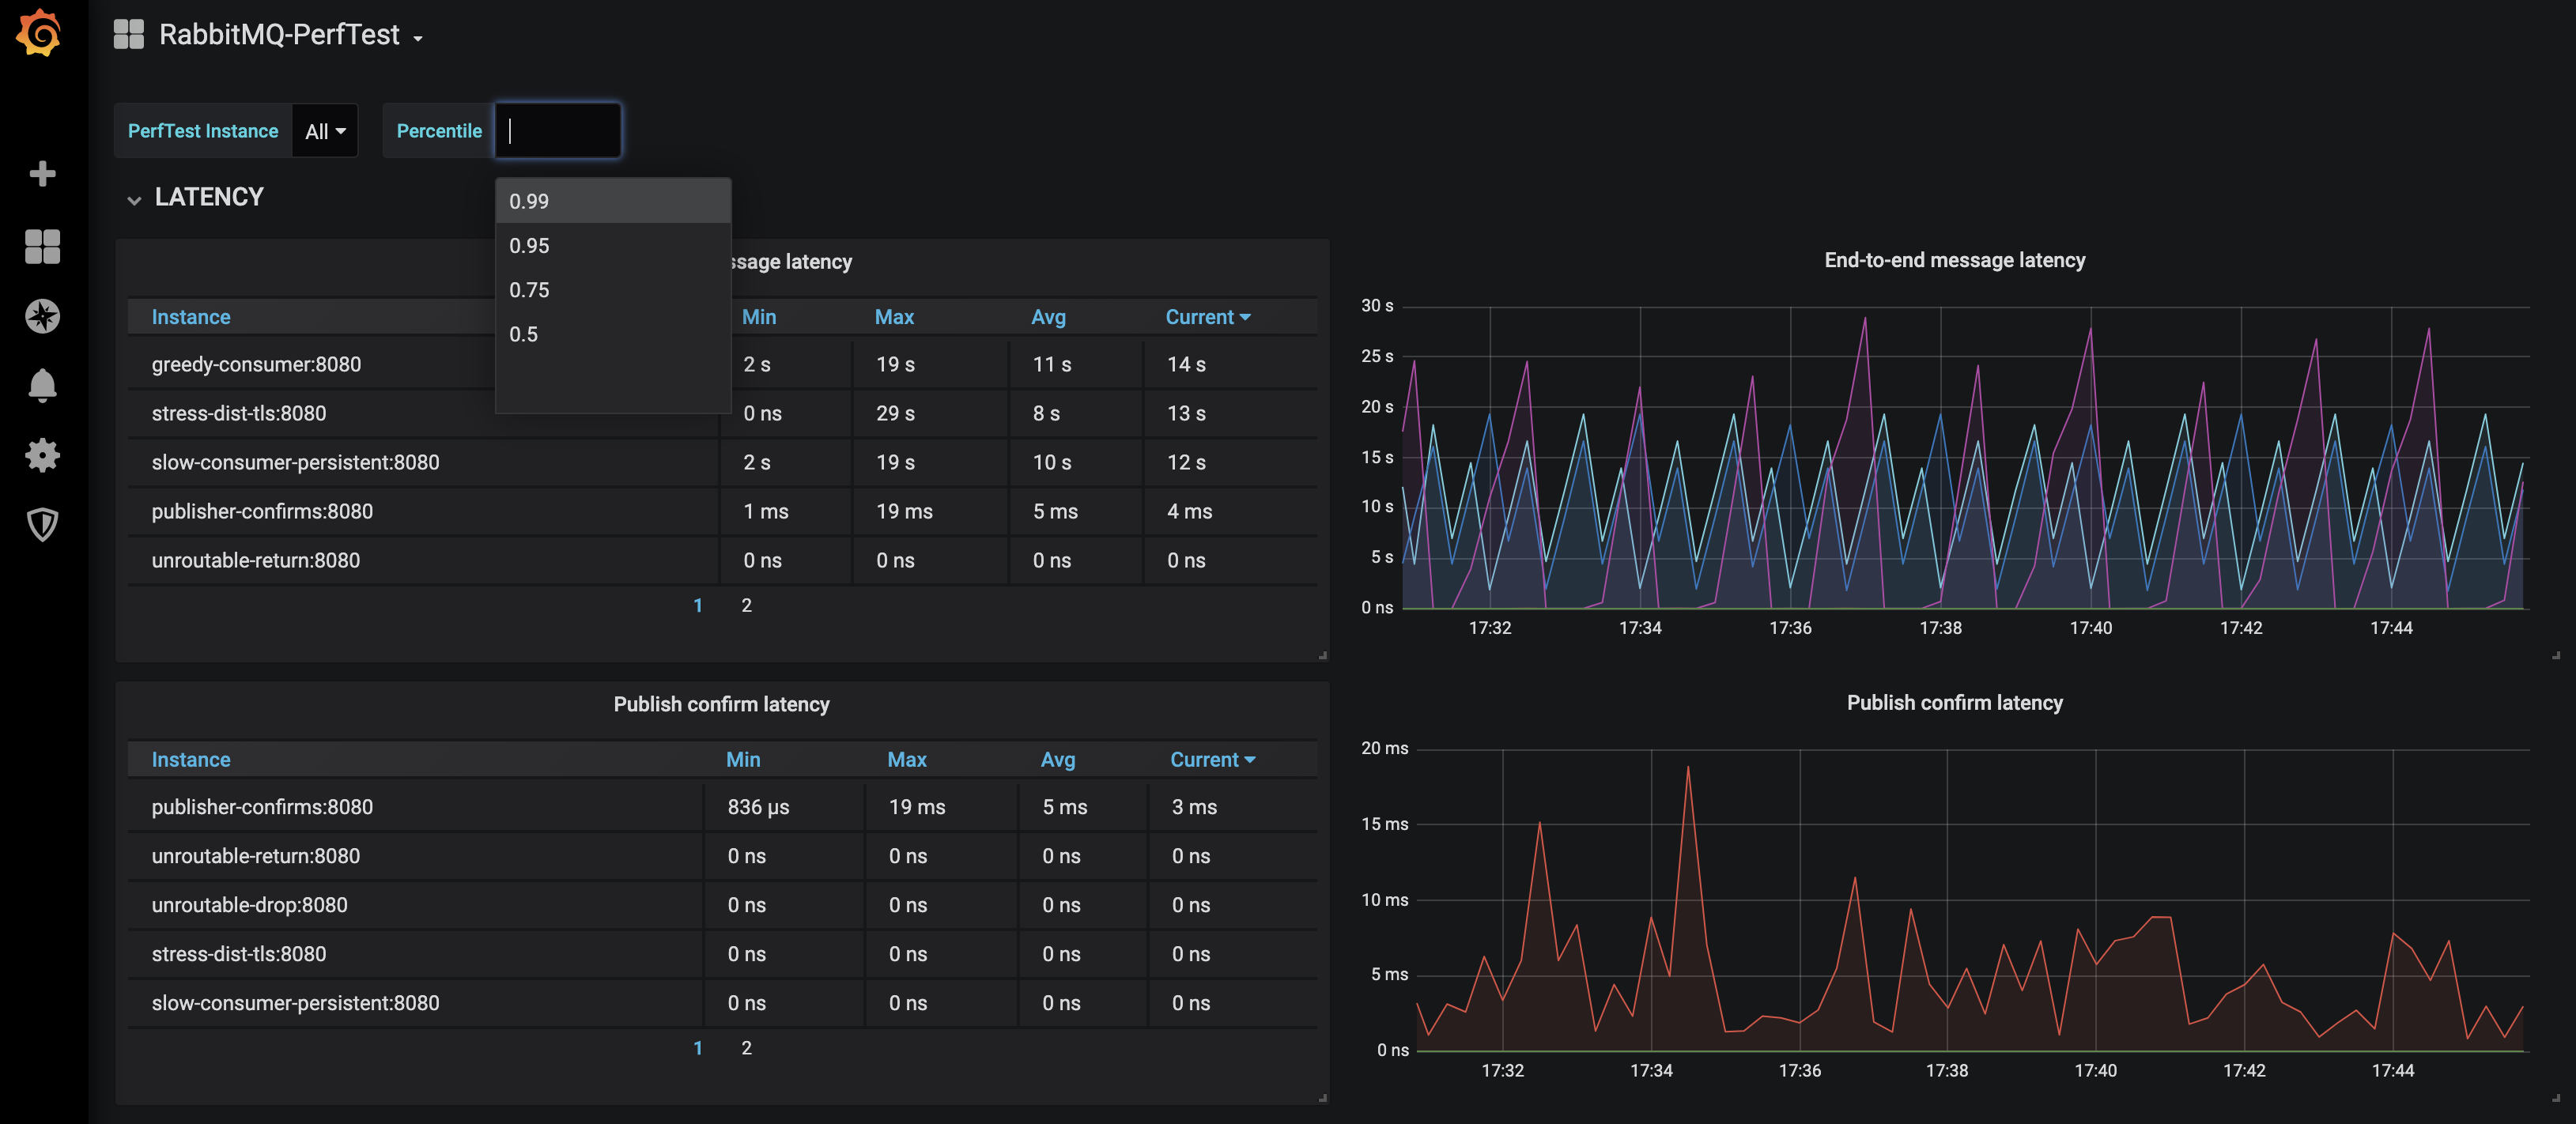Sort Publish confirm table by Max column
This screenshot has width=2576, height=1124.
click(906, 760)
